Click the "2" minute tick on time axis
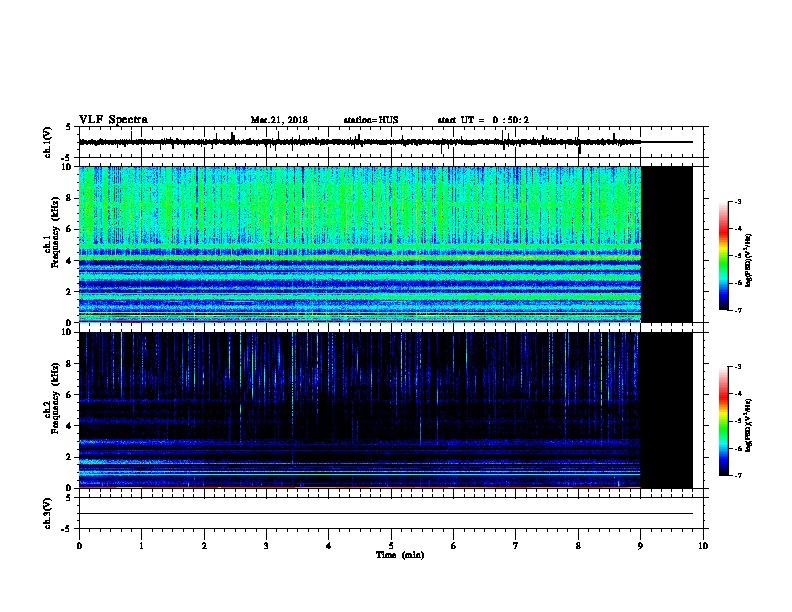Viewport: 792px width, 612px height. point(204,546)
